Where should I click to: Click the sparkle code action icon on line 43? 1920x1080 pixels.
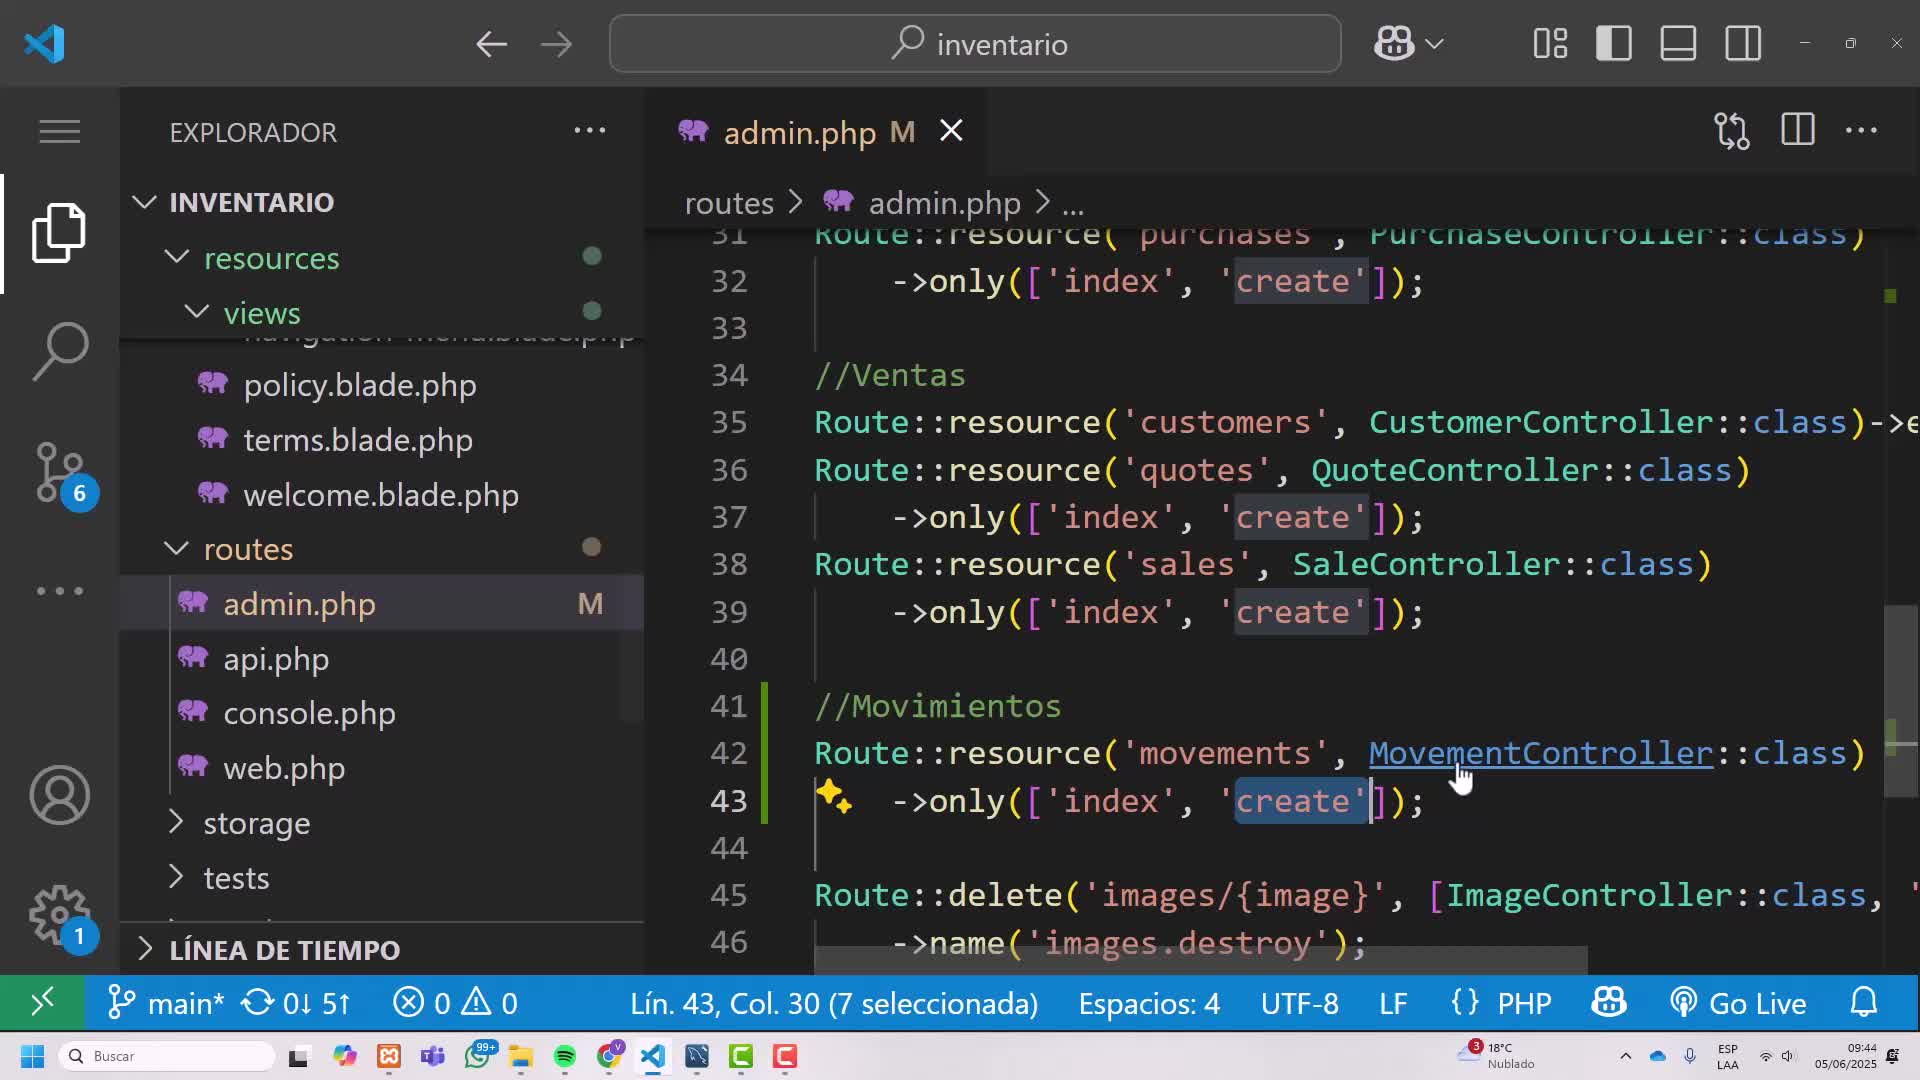(833, 798)
